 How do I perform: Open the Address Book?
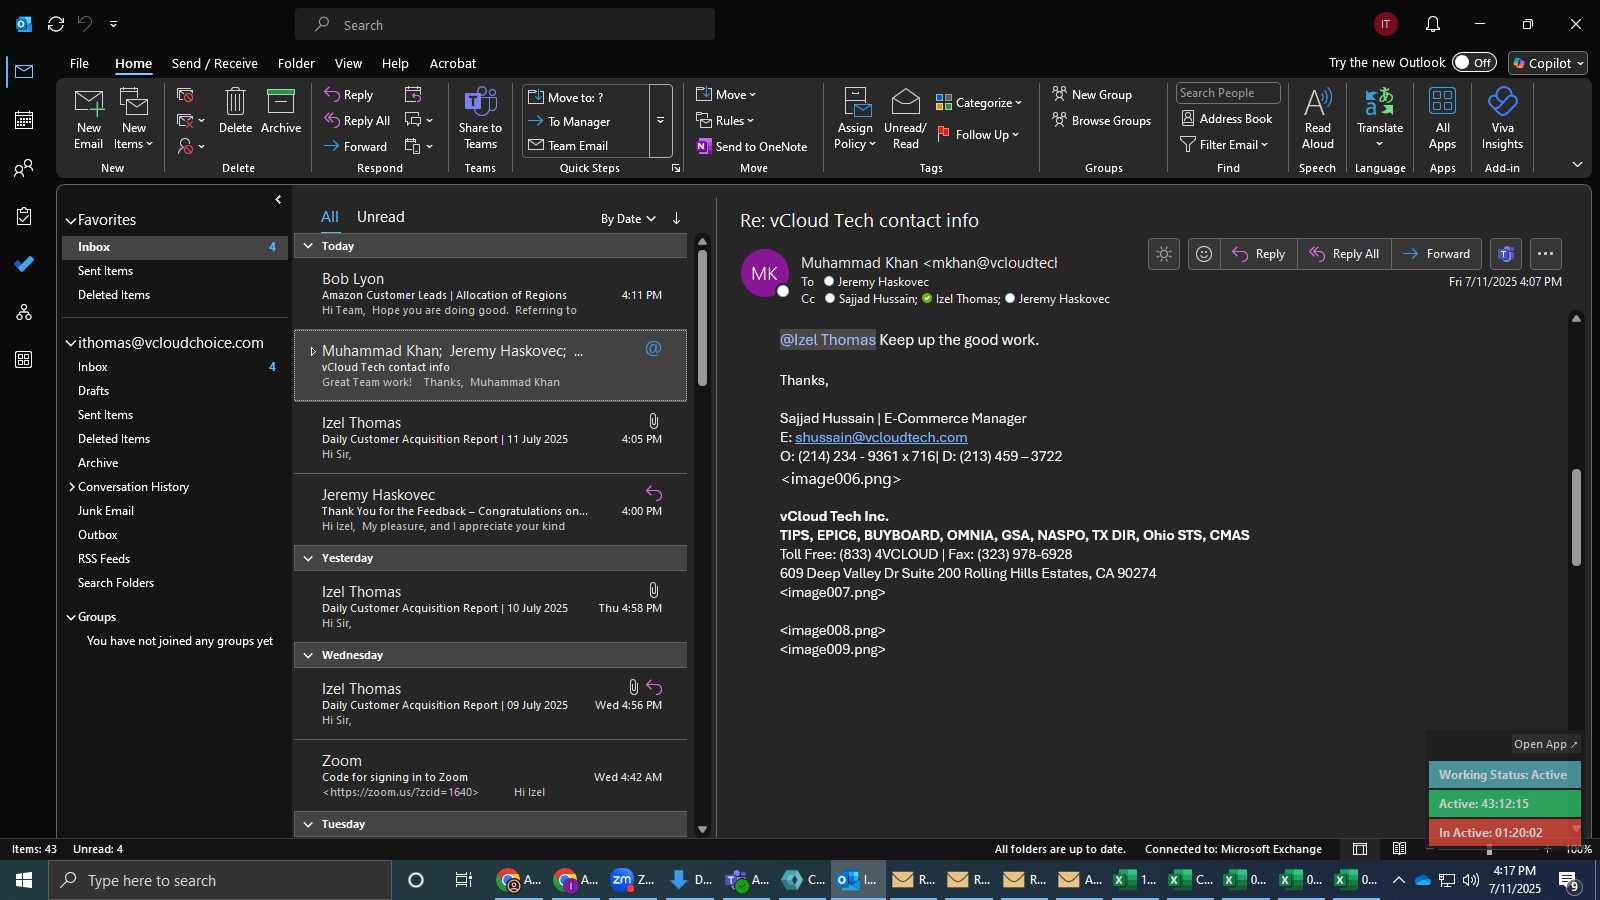pos(1227,118)
